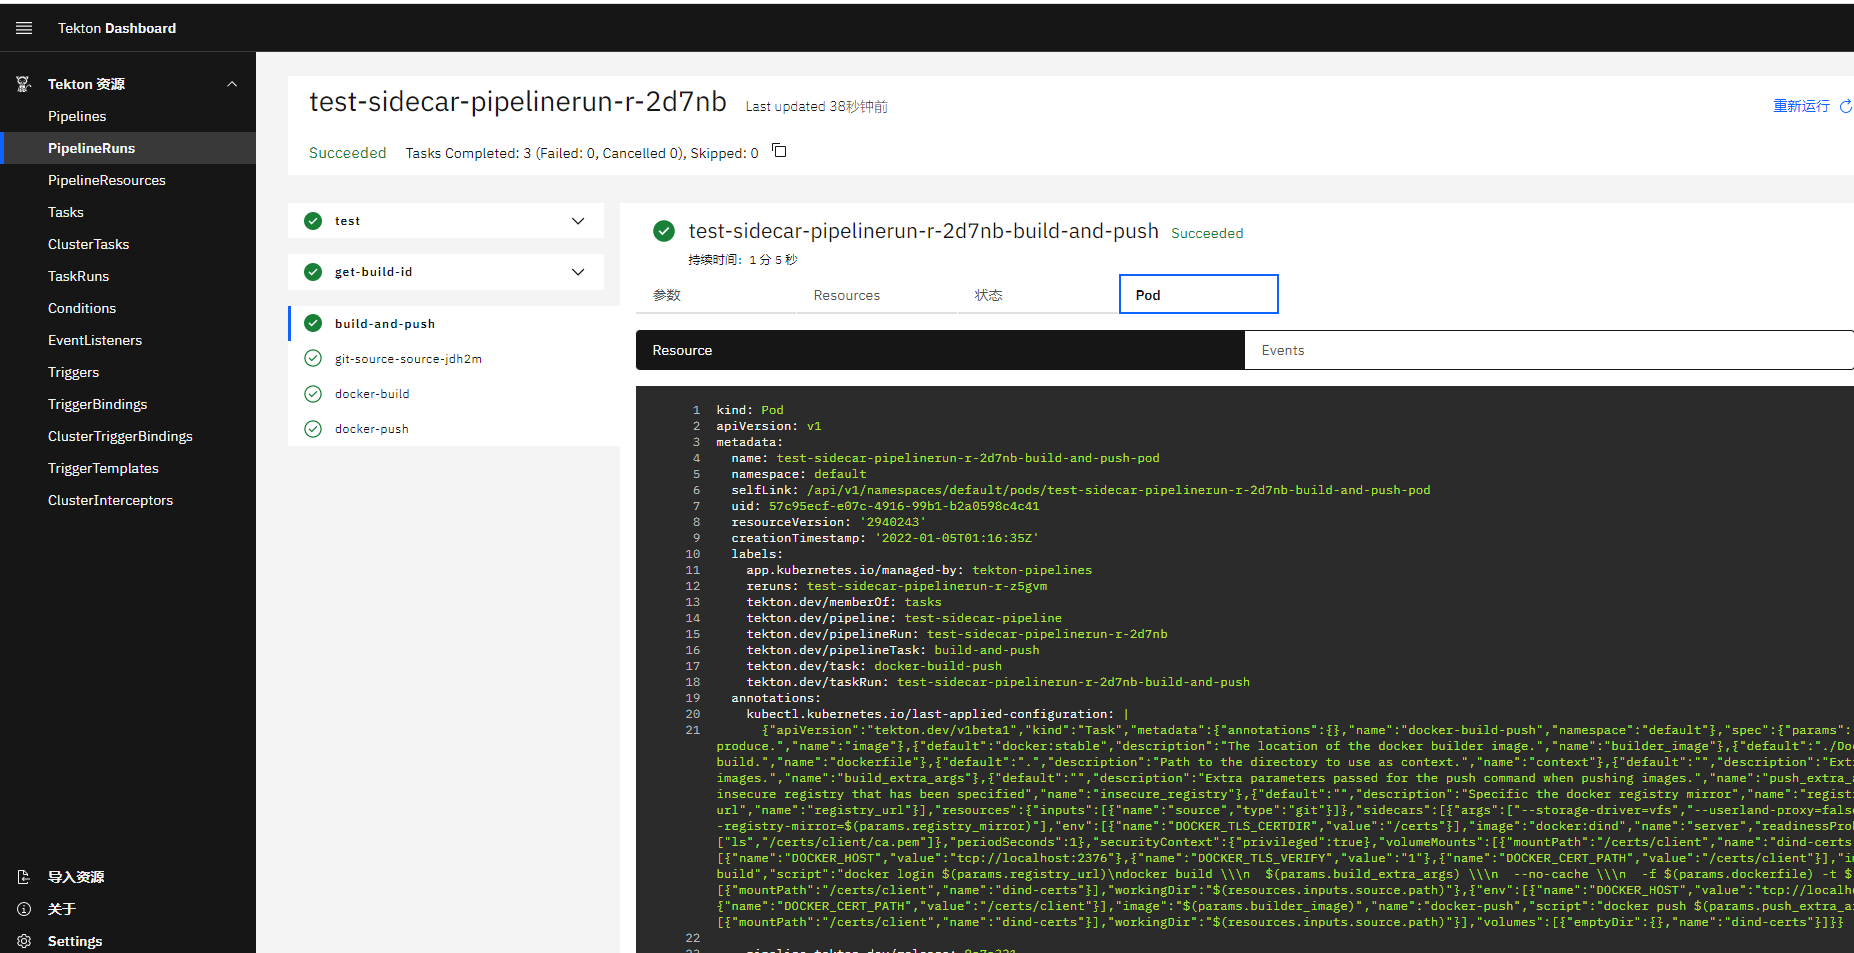The width and height of the screenshot is (1854, 953).
Task: Click the large success icon by task run title
Action: pyautogui.click(x=664, y=231)
